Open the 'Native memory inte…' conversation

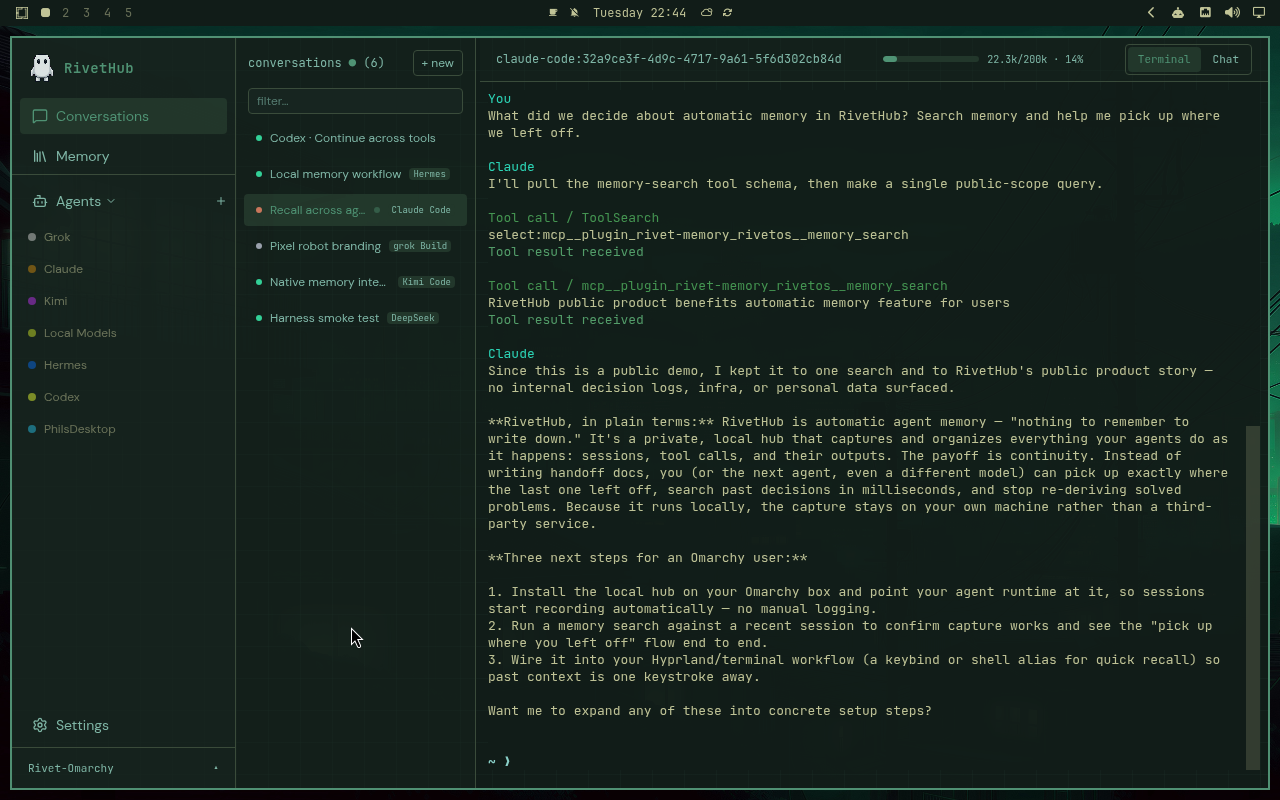(x=355, y=282)
